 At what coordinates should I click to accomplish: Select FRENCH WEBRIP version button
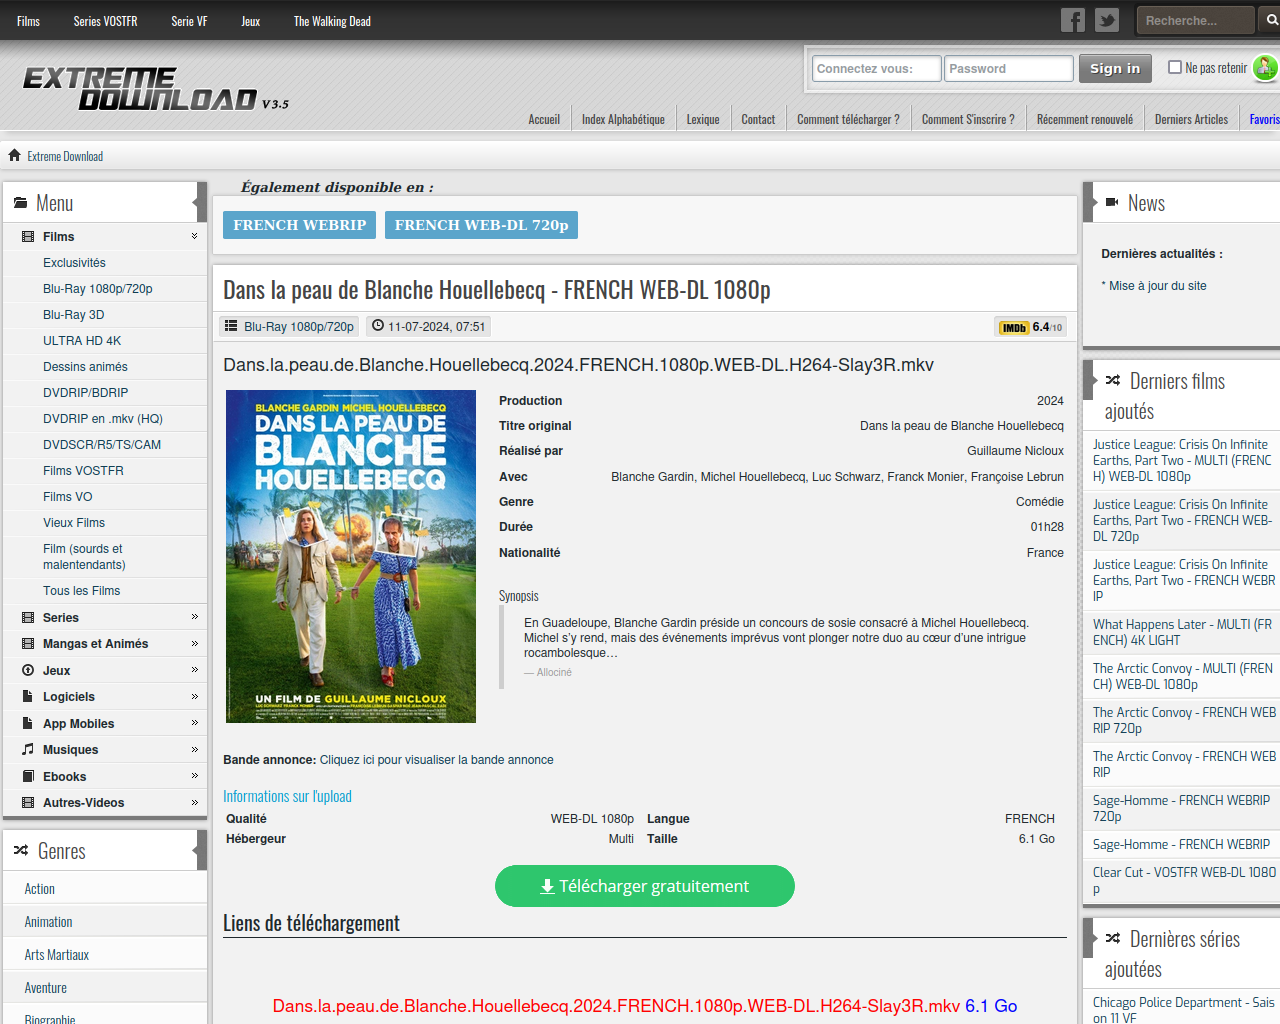[299, 225]
